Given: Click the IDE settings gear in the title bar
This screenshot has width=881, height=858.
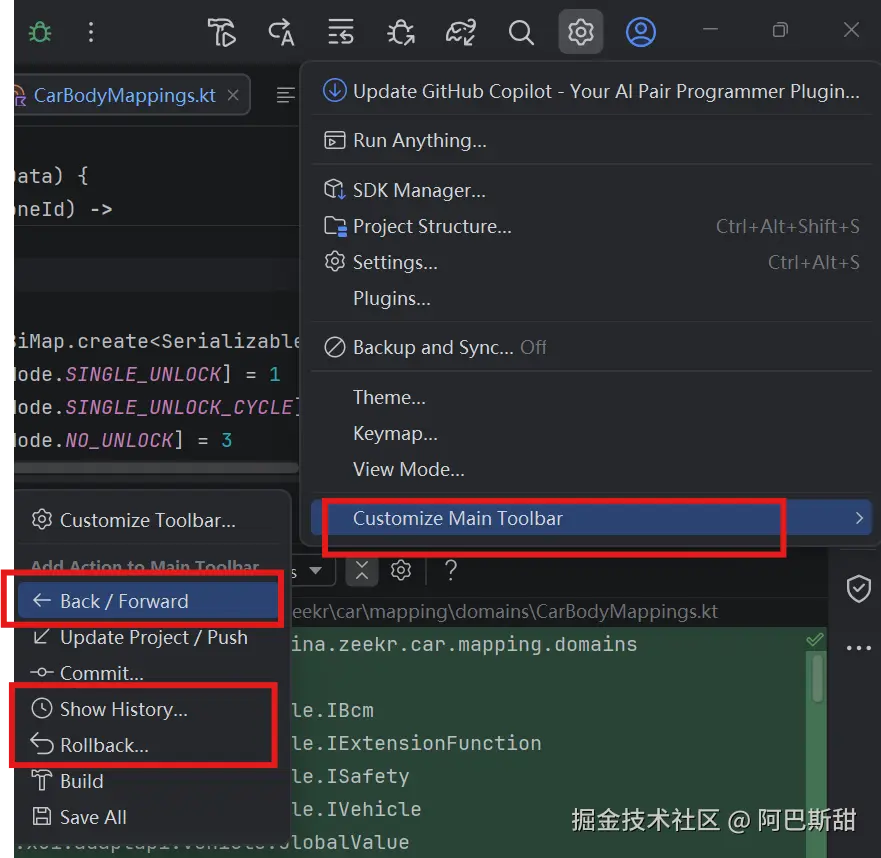Looking at the screenshot, I should 580,32.
